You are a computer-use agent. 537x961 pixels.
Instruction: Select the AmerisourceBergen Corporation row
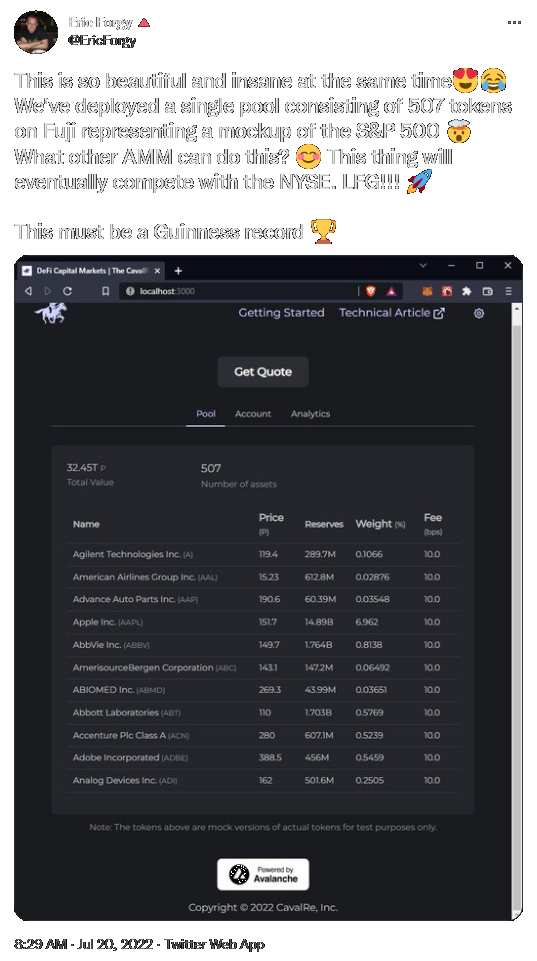262,667
